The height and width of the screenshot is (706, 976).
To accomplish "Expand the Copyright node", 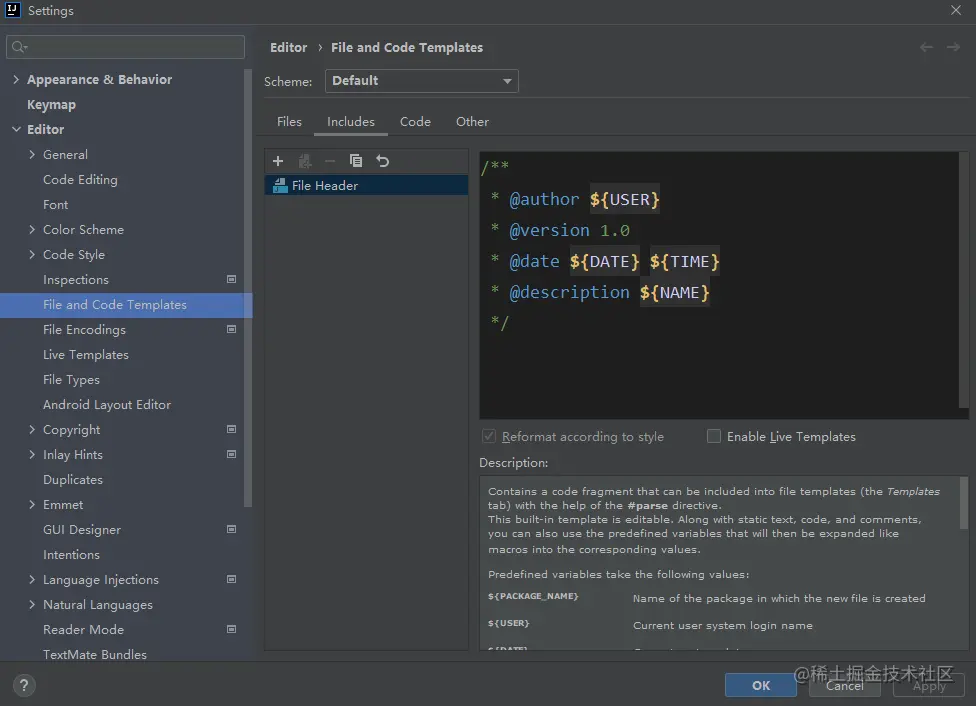I will click(x=32, y=430).
